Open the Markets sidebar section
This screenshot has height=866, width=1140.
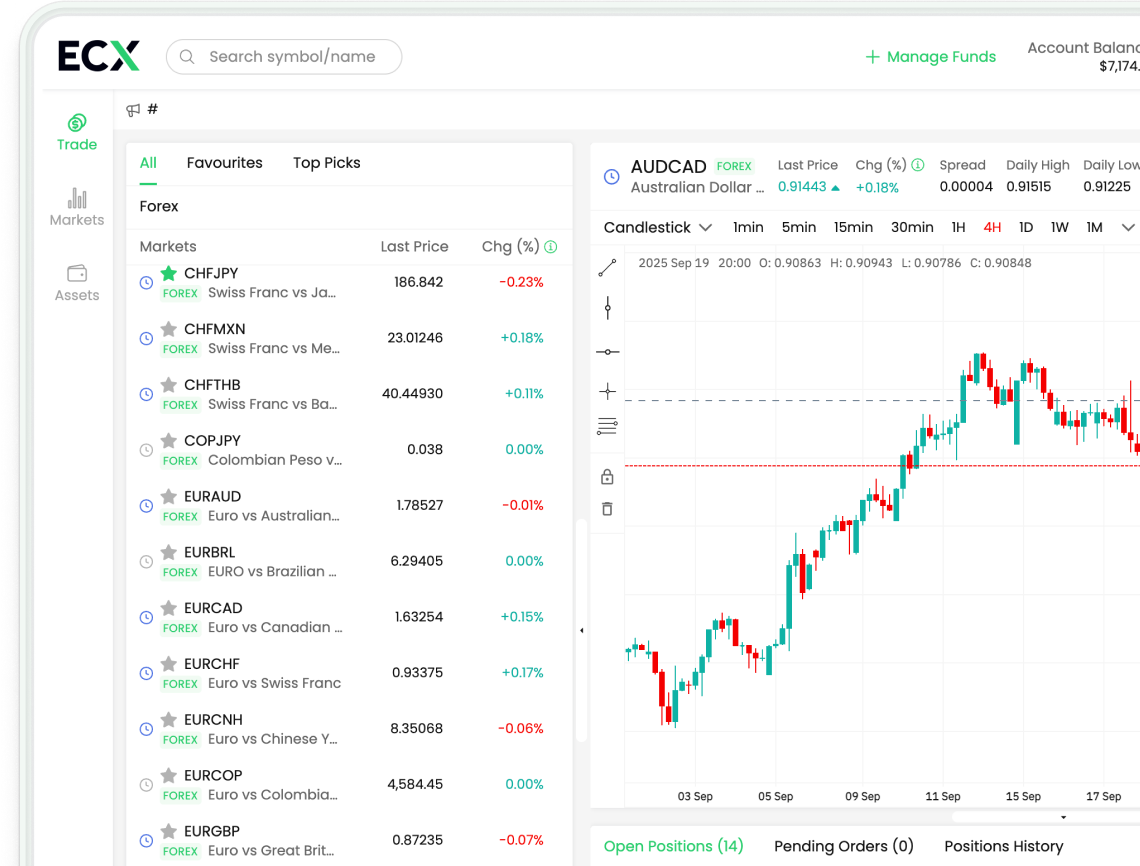click(x=77, y=207)
